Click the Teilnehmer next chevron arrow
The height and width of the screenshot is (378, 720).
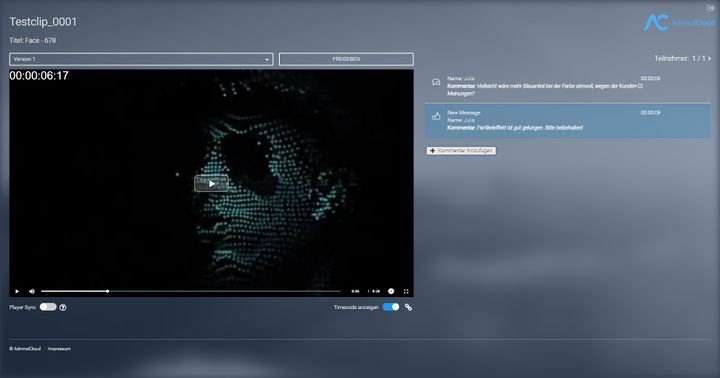coord(709,58)
